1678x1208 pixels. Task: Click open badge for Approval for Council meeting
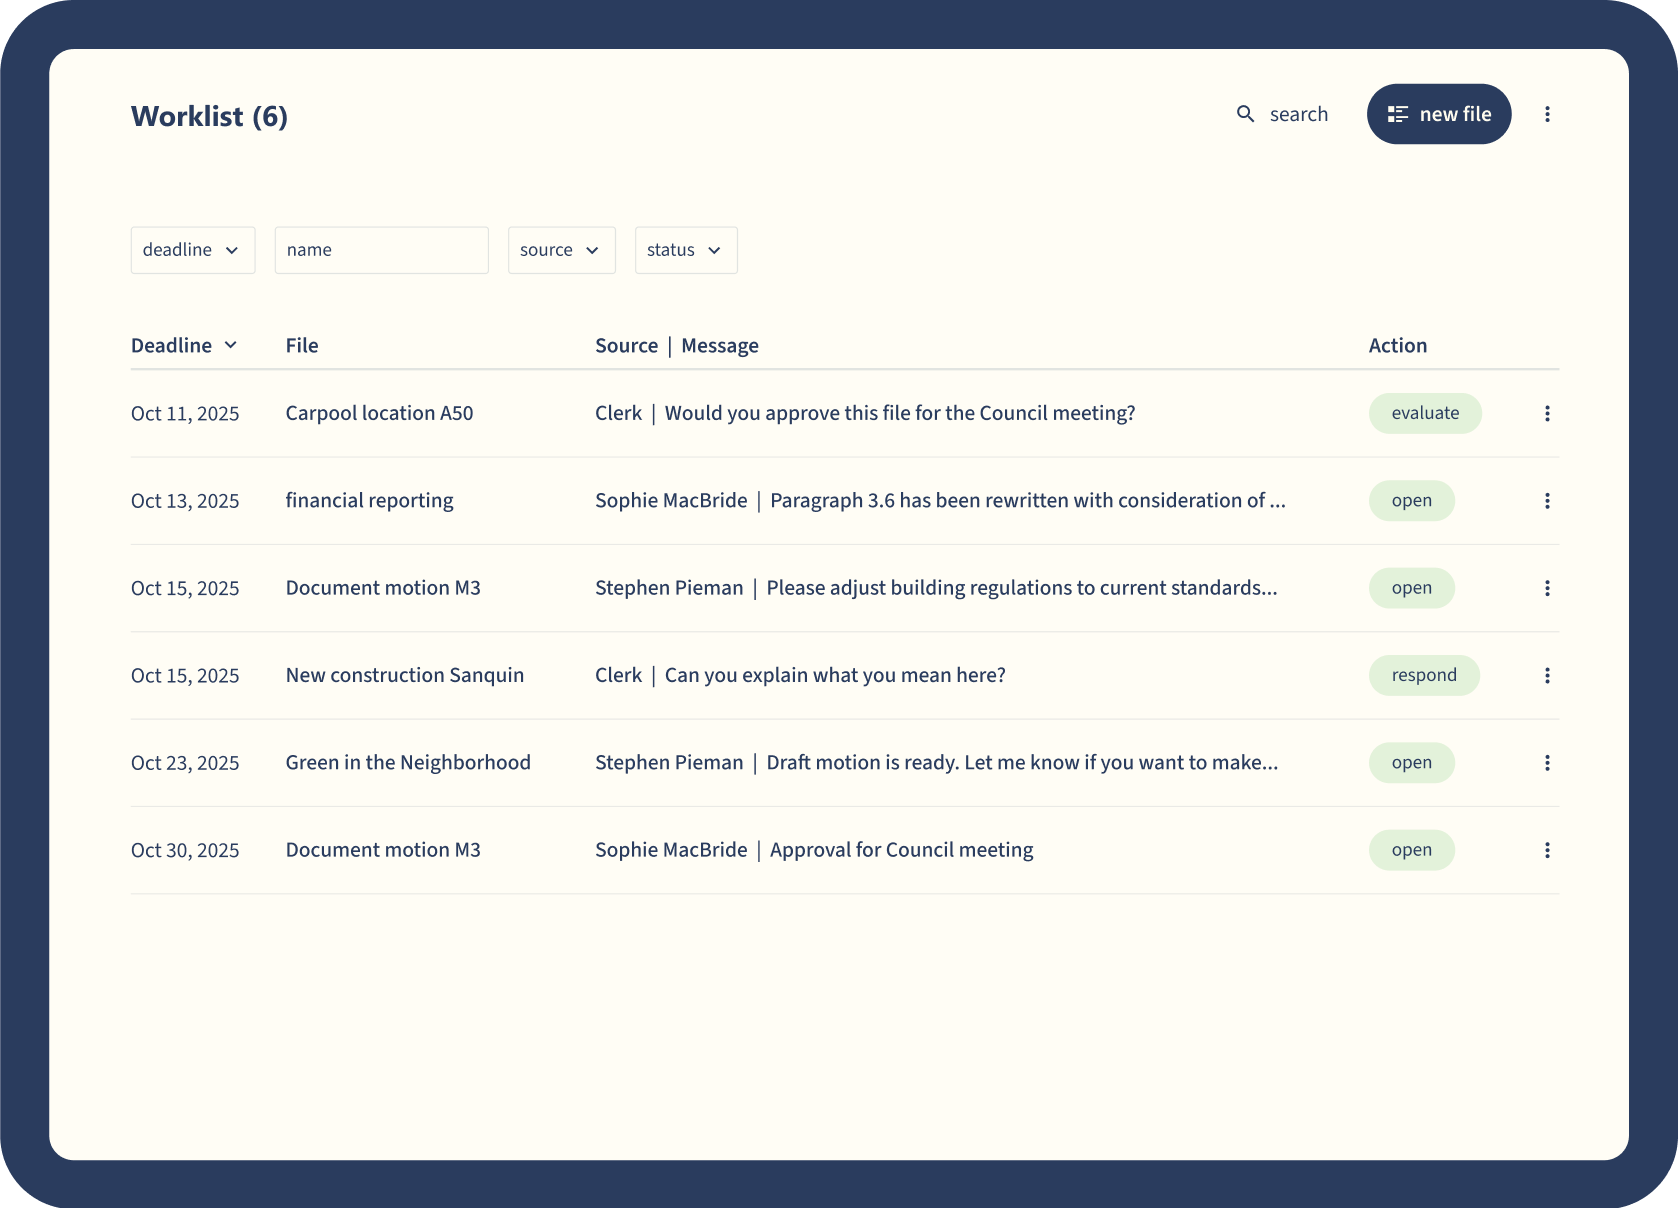point(1412,850)
